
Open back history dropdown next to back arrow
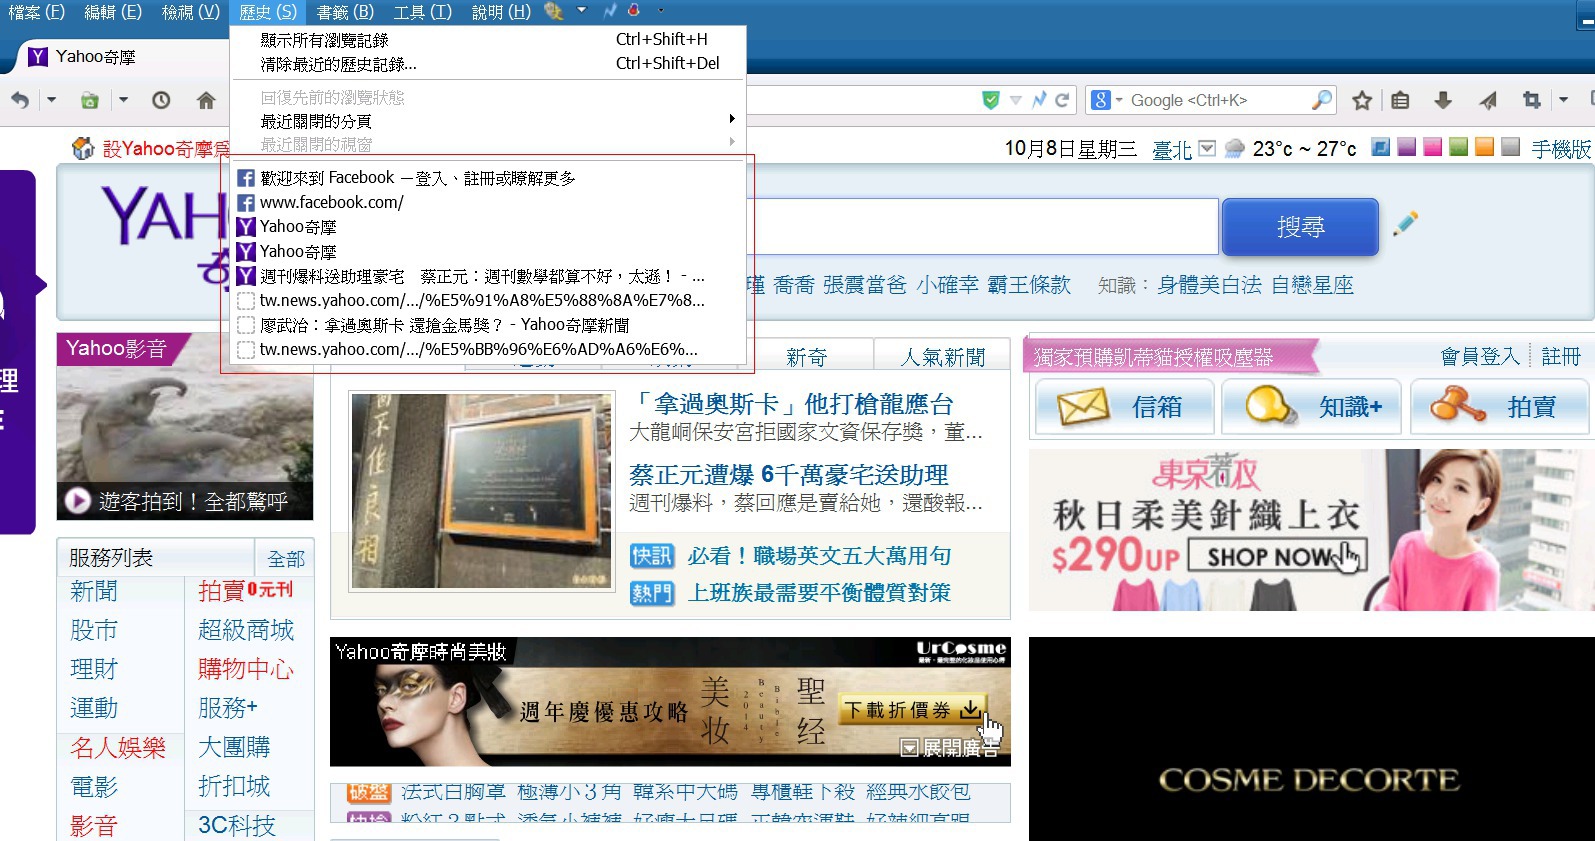[x=51, y=100]
